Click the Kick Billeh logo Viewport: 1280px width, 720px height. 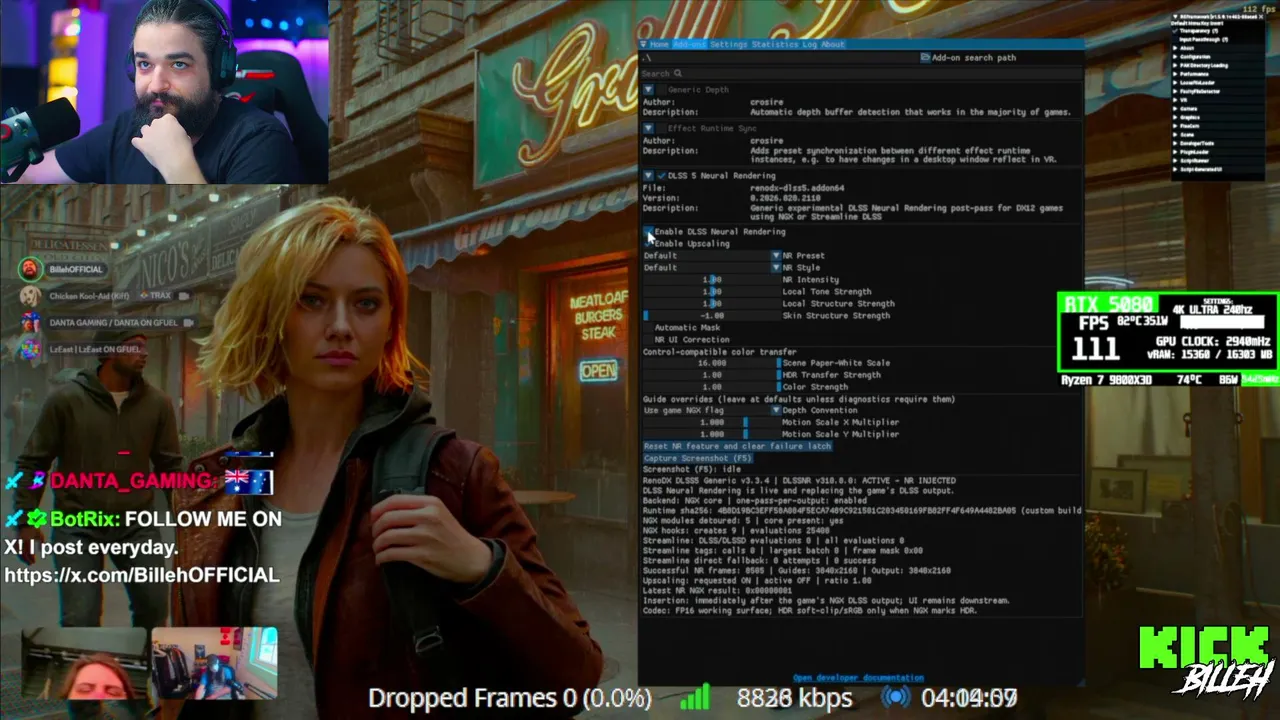pyautogui.click(x=1204, y=660)
